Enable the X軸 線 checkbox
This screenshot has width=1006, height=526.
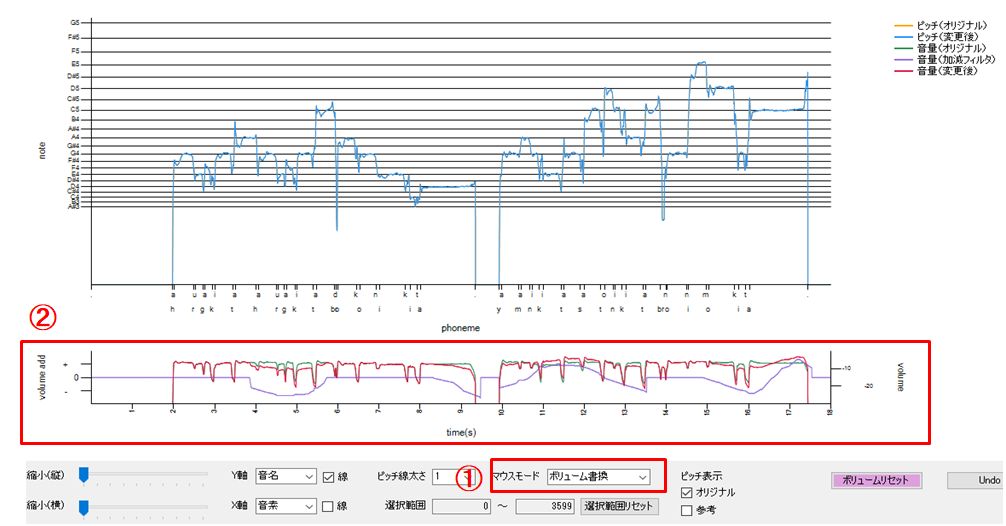329,507
